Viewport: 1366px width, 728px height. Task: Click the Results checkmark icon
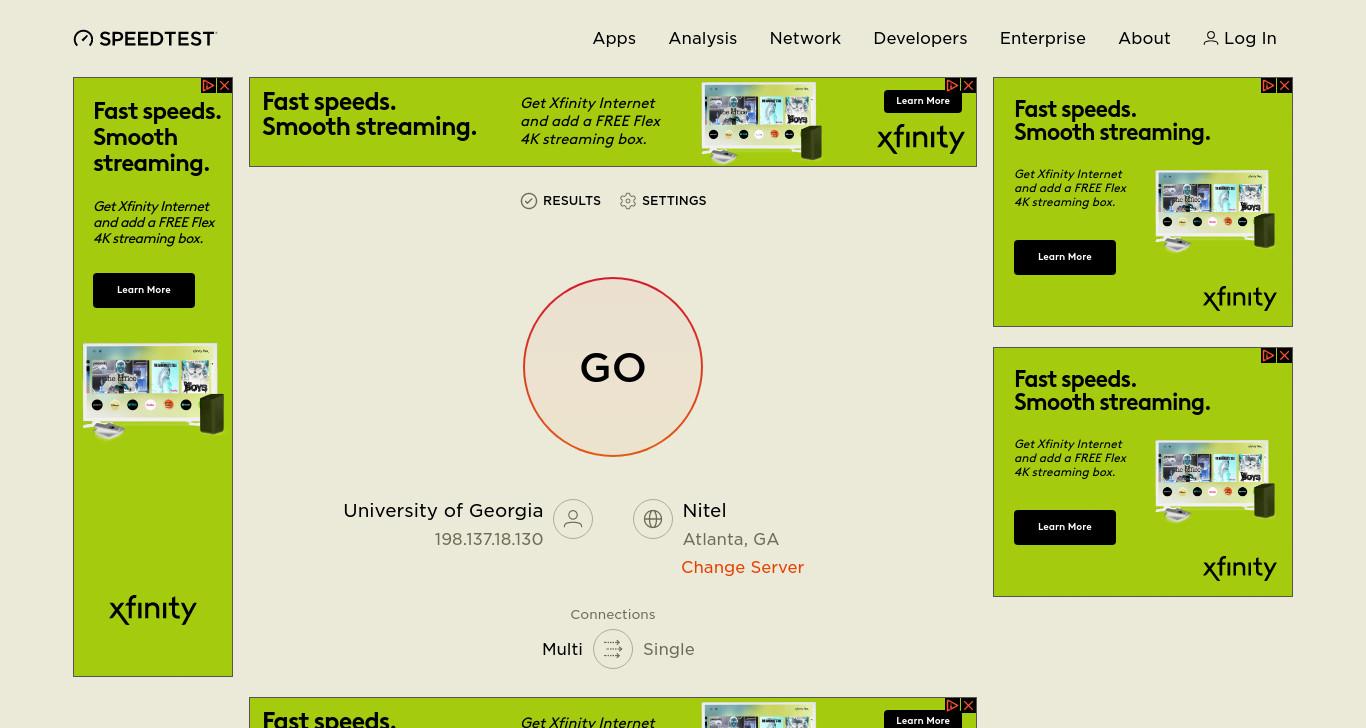529,201
